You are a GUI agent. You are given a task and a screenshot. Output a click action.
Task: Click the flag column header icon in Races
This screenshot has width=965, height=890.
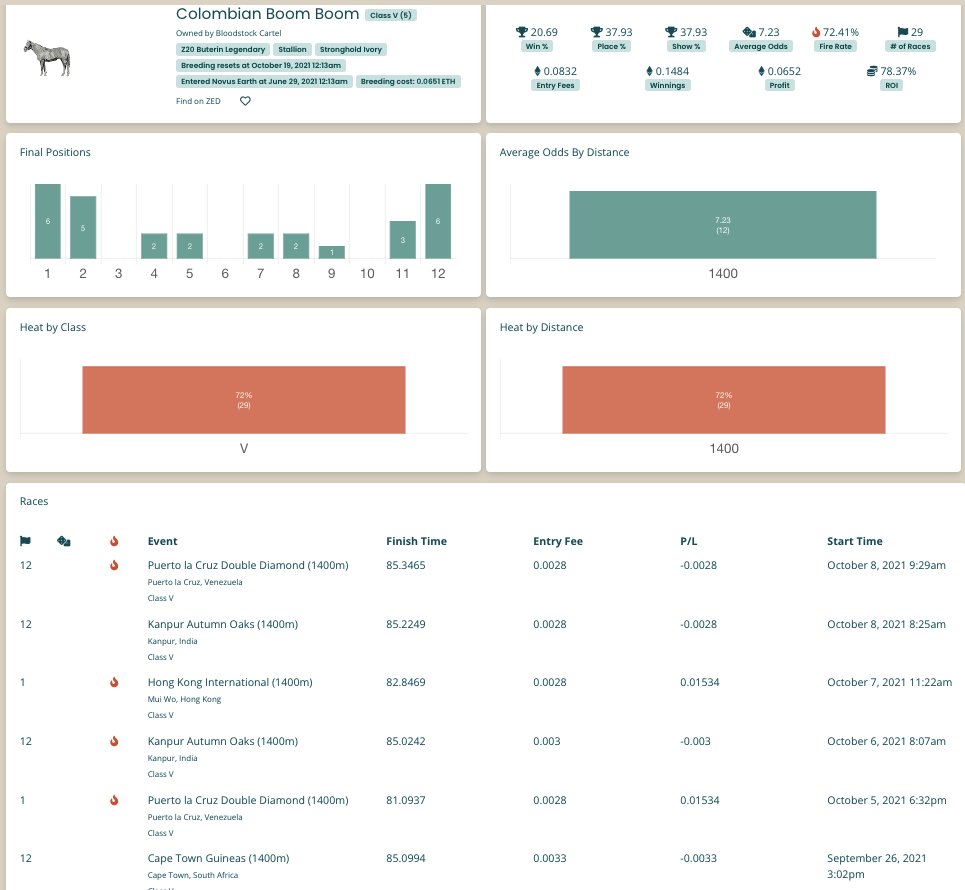click(25, 541)
